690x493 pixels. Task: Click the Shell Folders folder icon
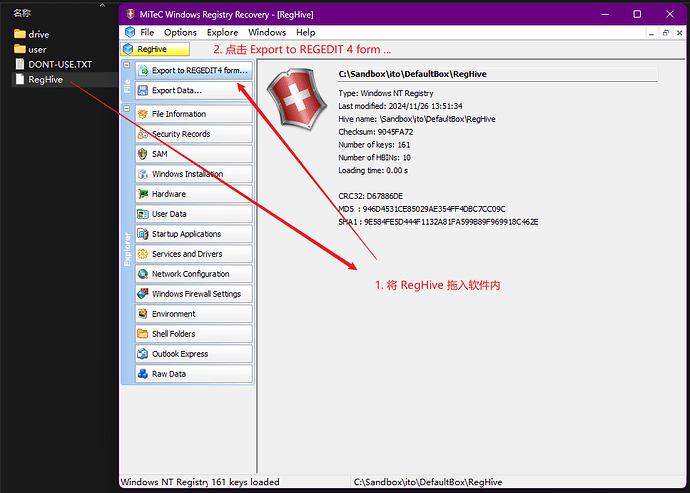click(143, 334)
